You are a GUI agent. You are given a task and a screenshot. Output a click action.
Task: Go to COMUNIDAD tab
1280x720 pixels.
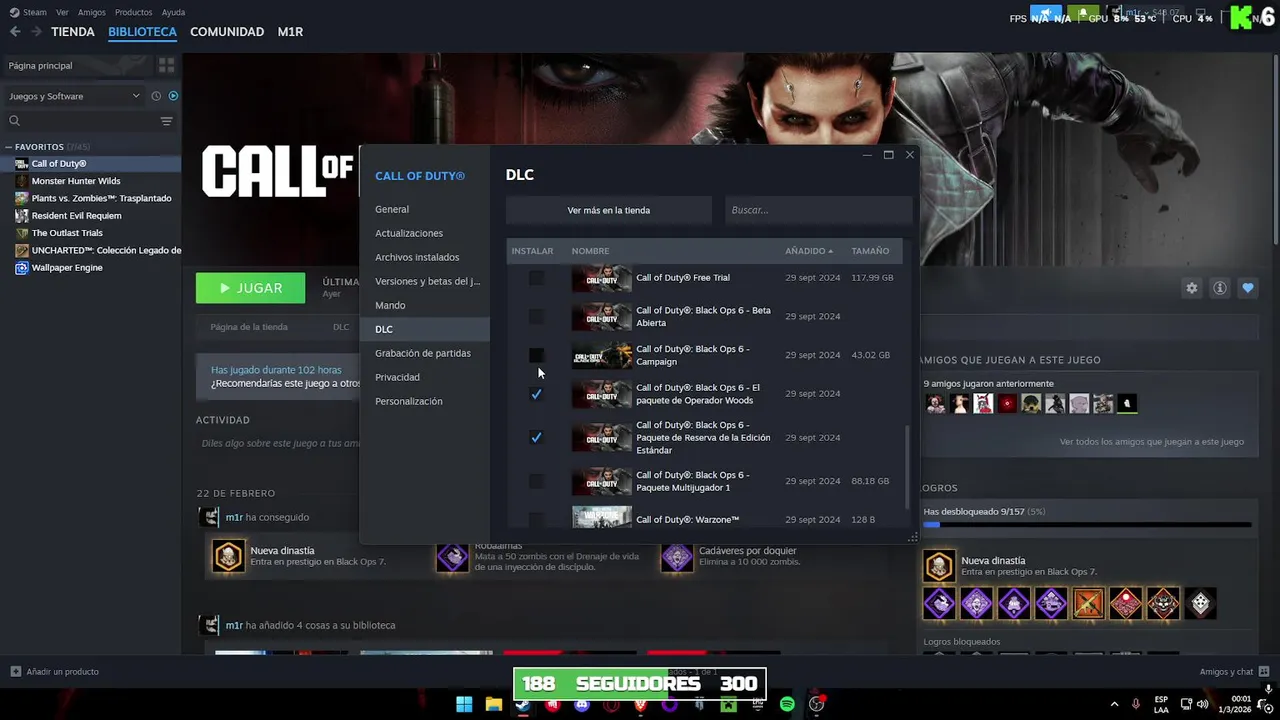(x=227, y=32)
